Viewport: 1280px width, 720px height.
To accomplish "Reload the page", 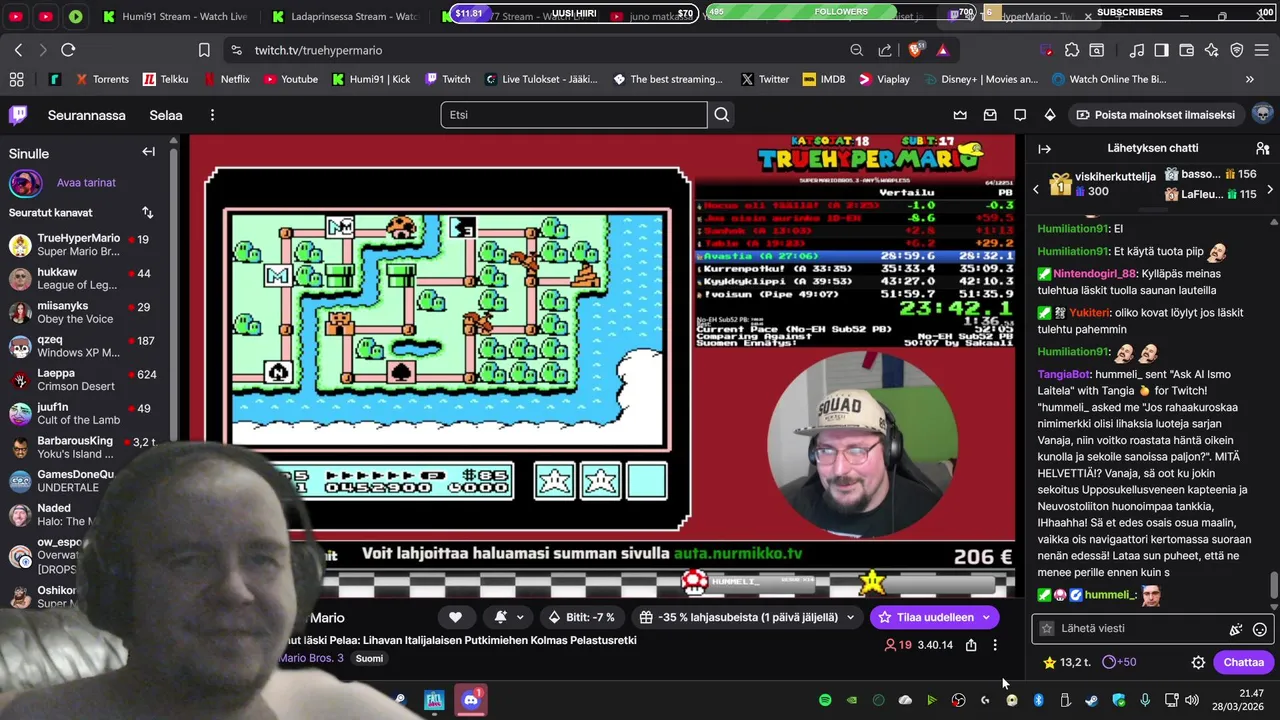I will pos(68,50).
